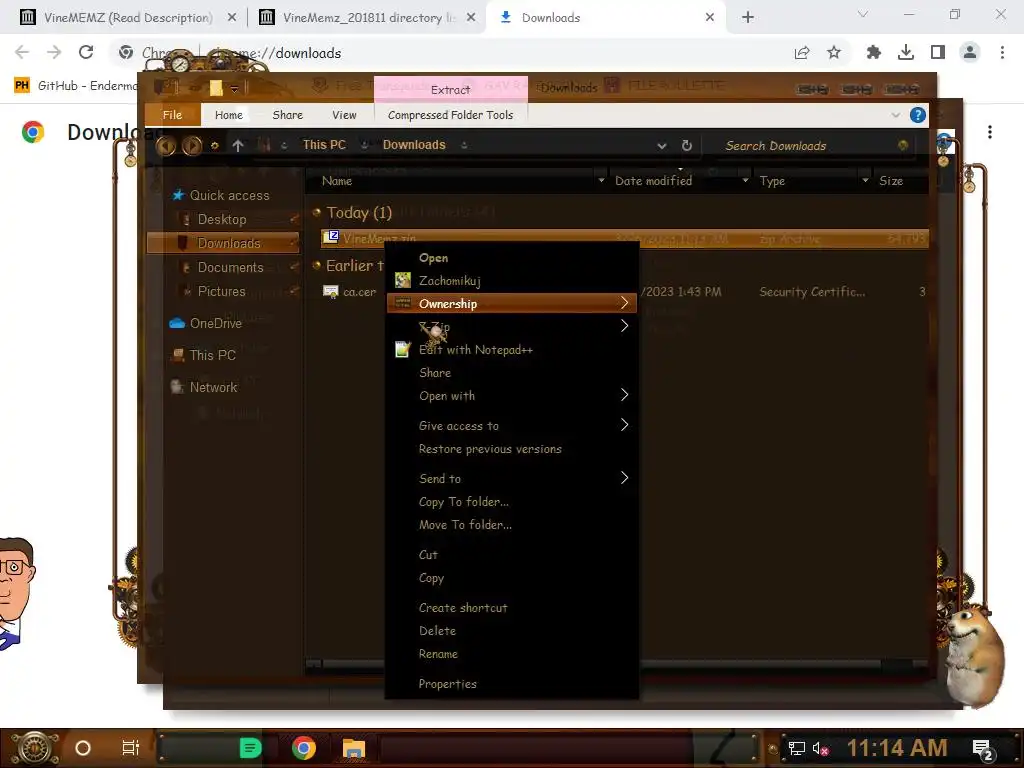Screen dimensions: 1024x768
Task: Click muted volume tray icon
Action: (820, 748)
